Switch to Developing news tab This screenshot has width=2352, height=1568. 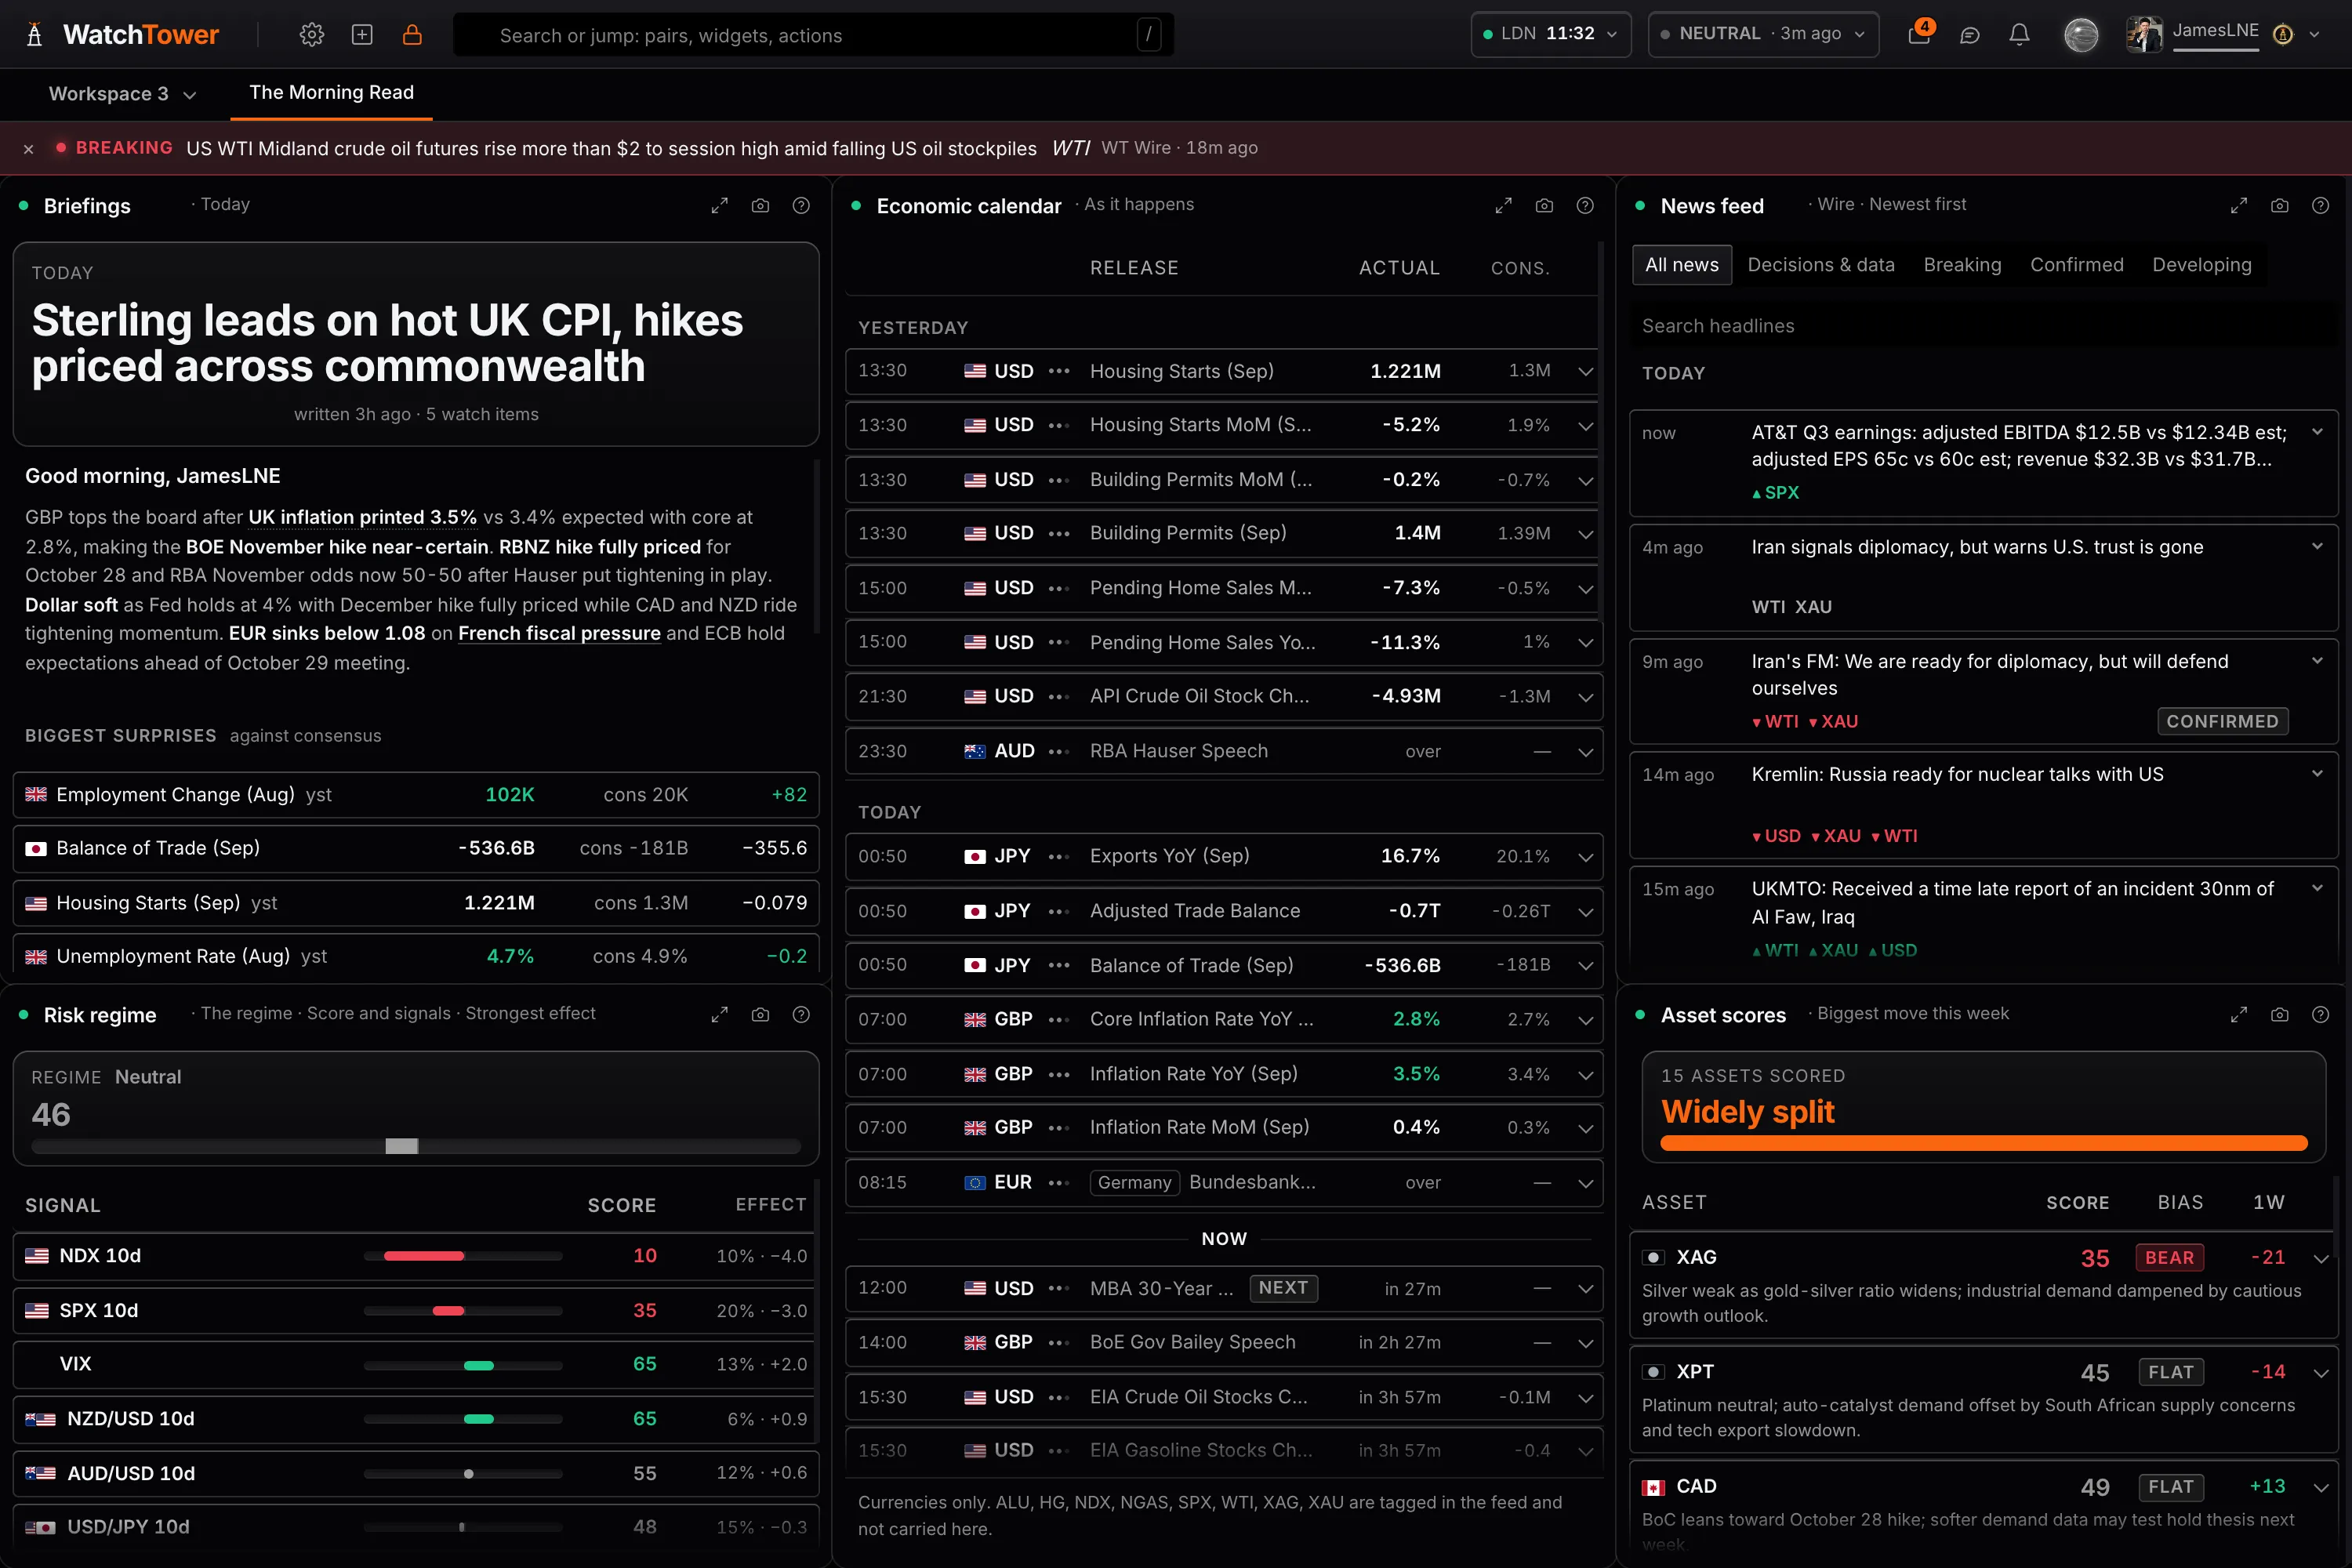(2201, 265)
